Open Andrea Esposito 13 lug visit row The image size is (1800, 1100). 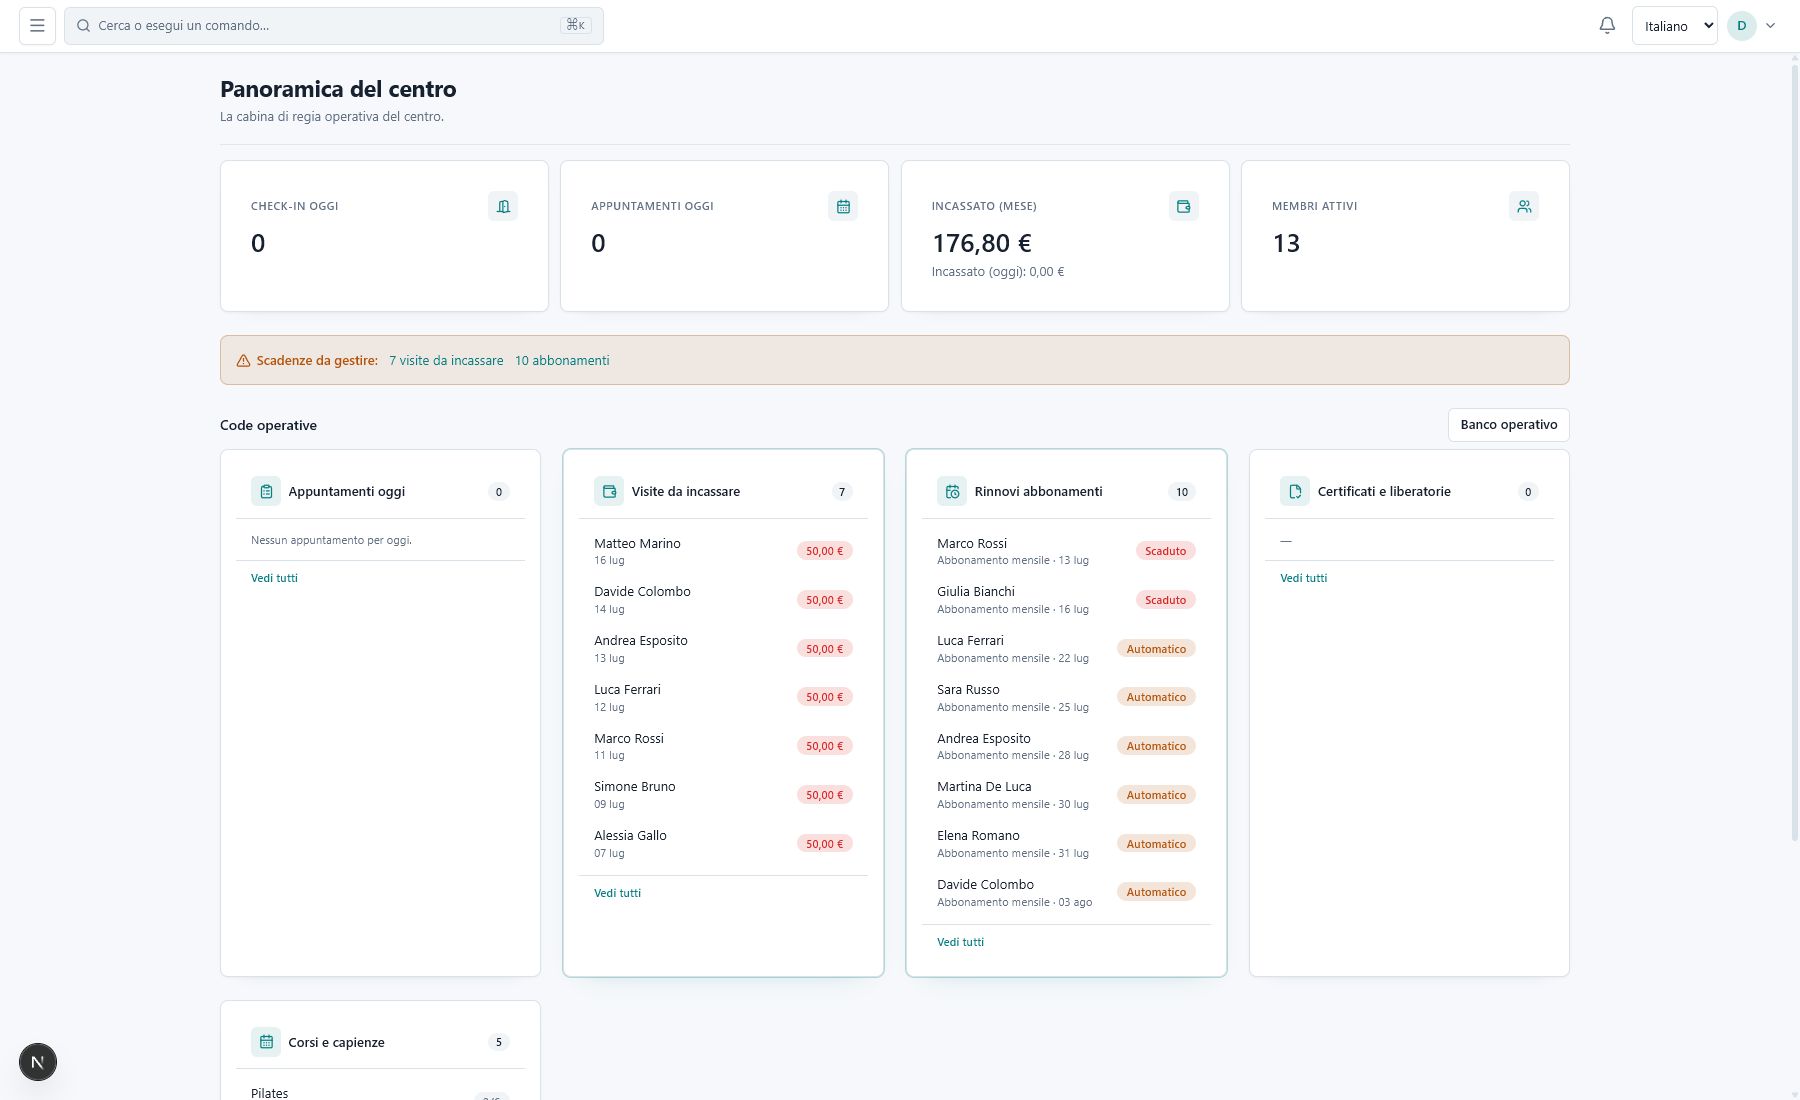point(723,649)
